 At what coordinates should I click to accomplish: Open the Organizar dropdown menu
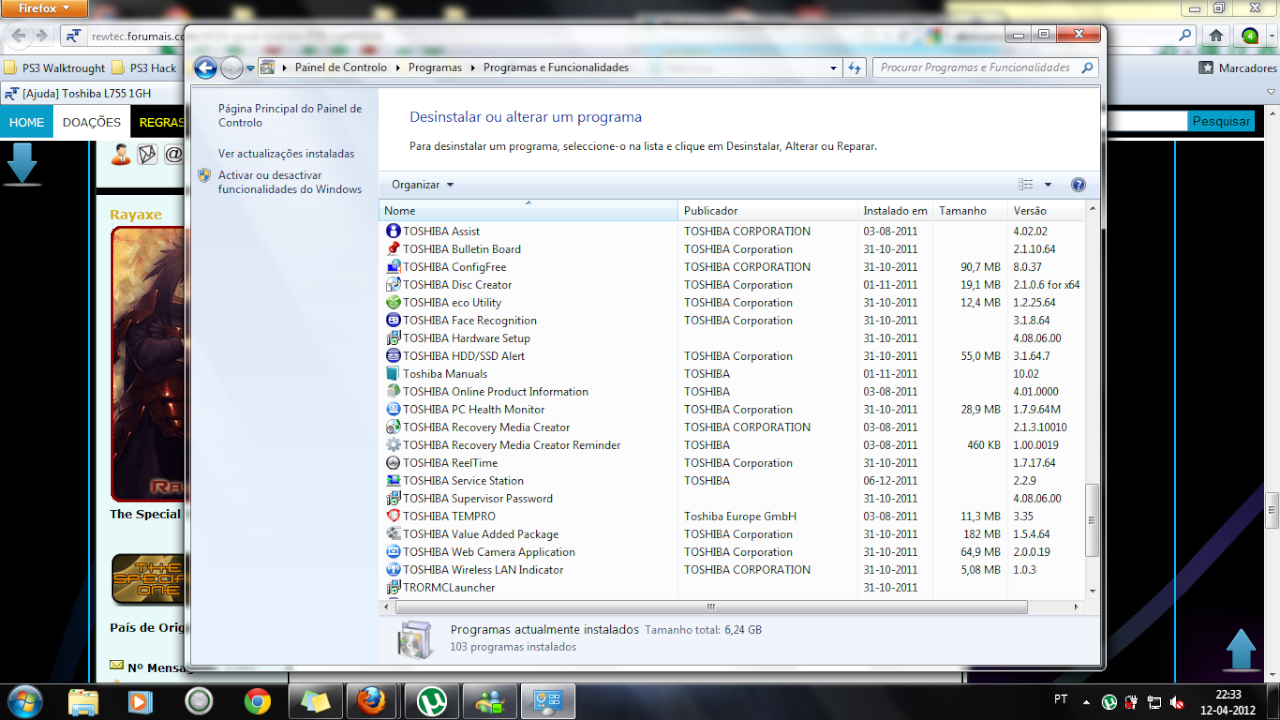click(423, 185)
